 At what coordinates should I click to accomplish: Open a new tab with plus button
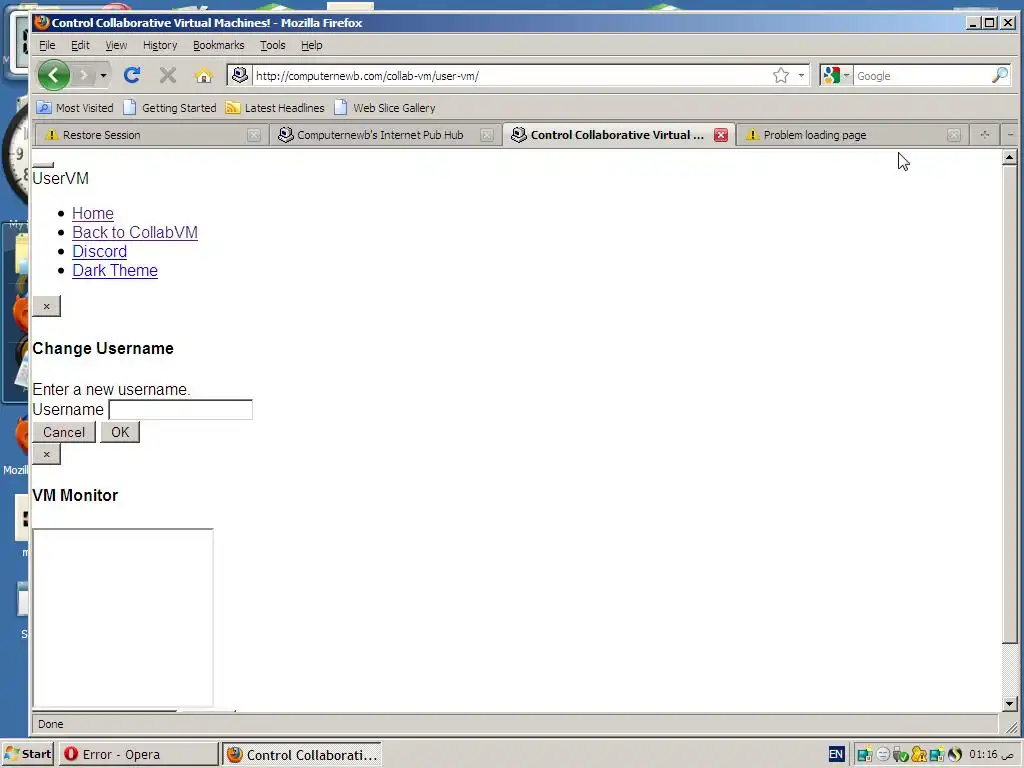(x=985, y=135)
